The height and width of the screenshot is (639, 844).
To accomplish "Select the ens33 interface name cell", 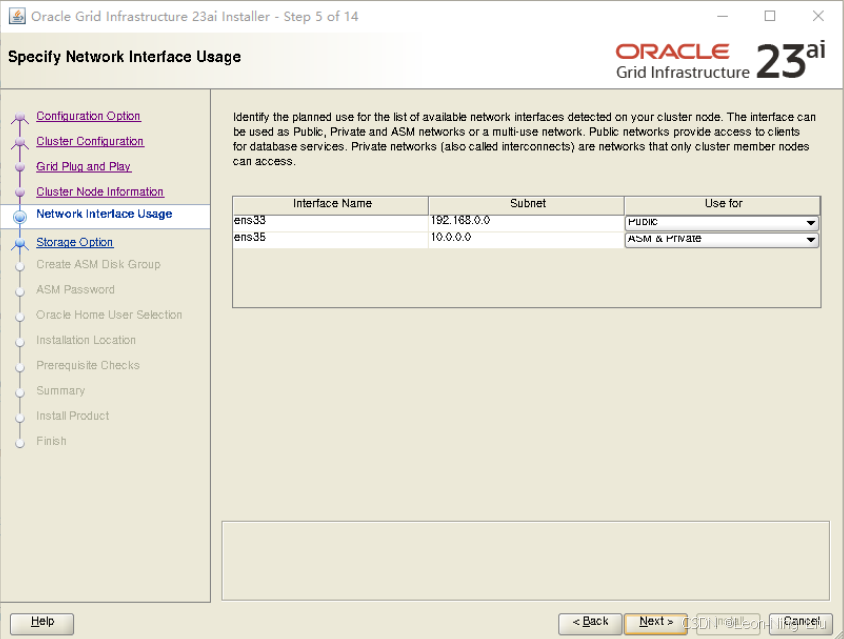I will point(330,222).
